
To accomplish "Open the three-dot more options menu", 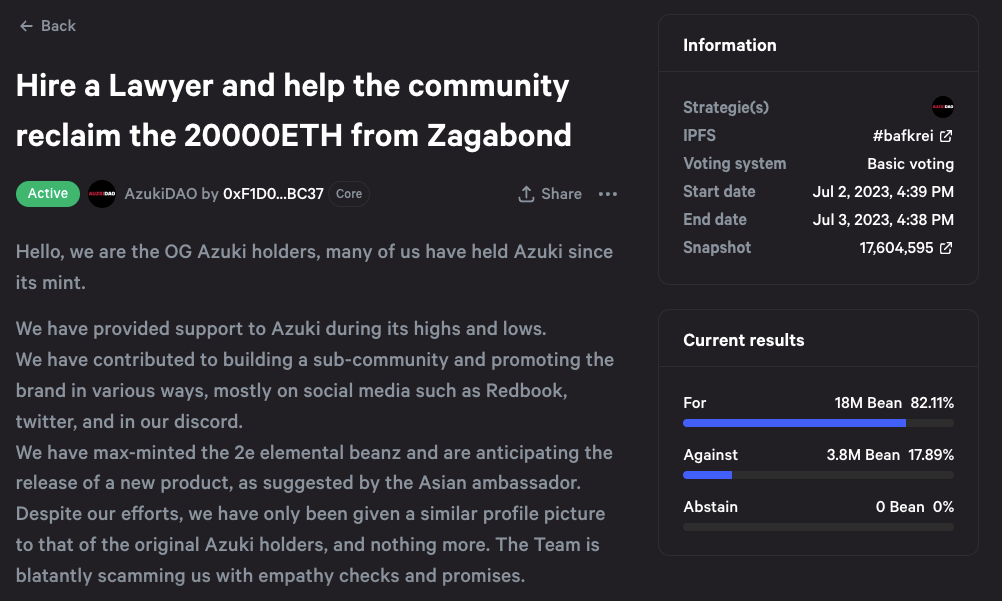I will [x=608, y=194].
